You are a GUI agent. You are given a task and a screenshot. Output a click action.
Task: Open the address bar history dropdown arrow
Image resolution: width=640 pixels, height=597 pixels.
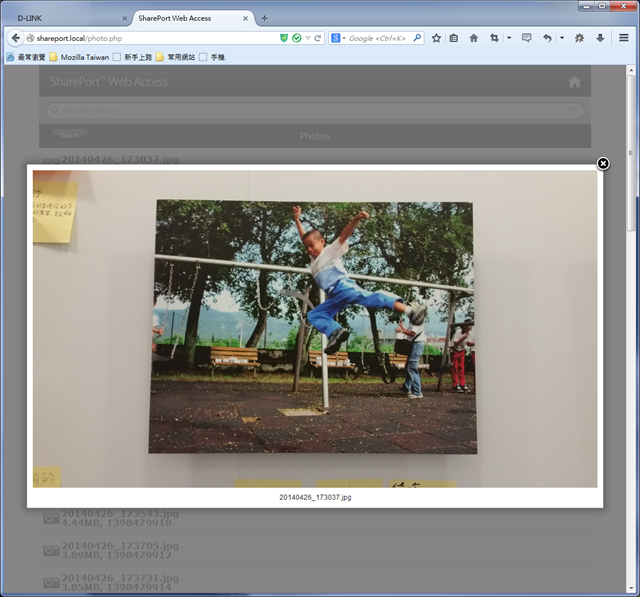[308, 38]
